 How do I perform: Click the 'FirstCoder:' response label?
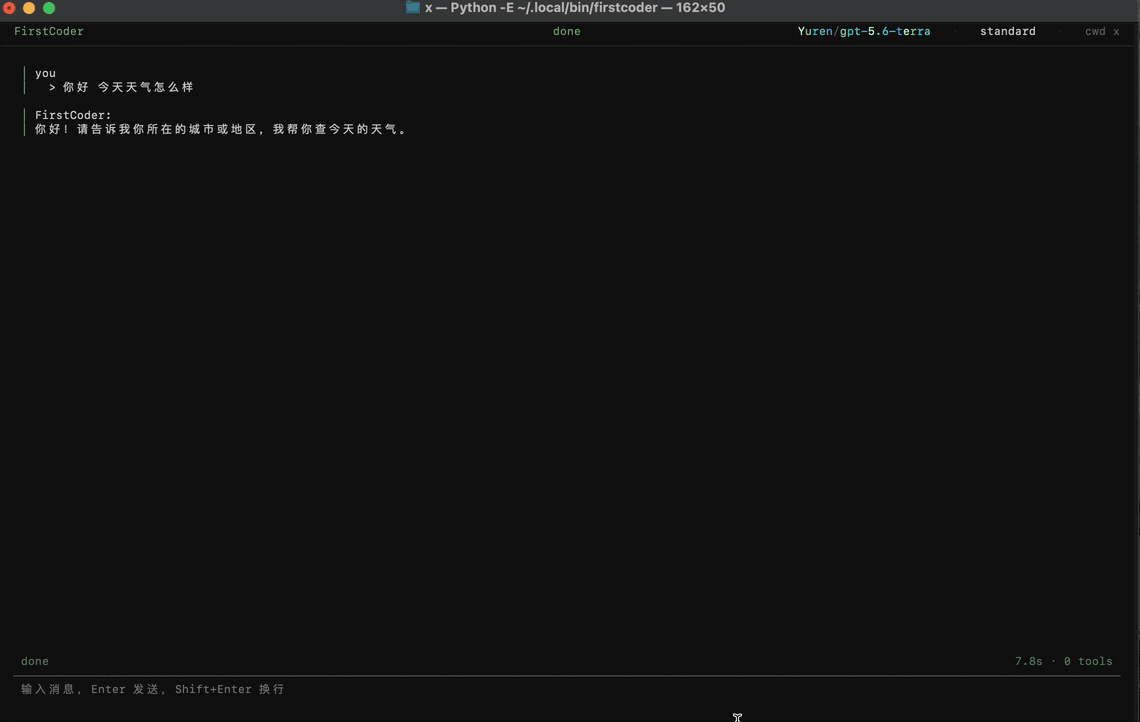(73, 115)
